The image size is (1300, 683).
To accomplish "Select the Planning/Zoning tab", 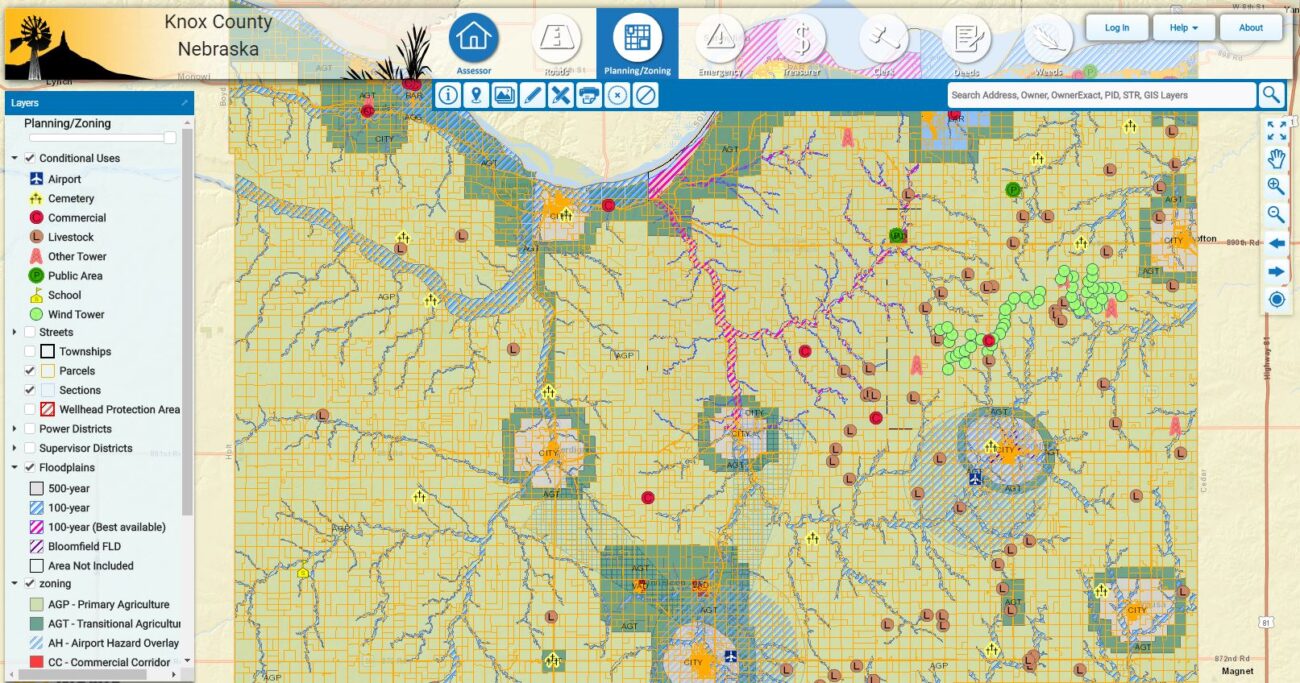I will point(637,44).
